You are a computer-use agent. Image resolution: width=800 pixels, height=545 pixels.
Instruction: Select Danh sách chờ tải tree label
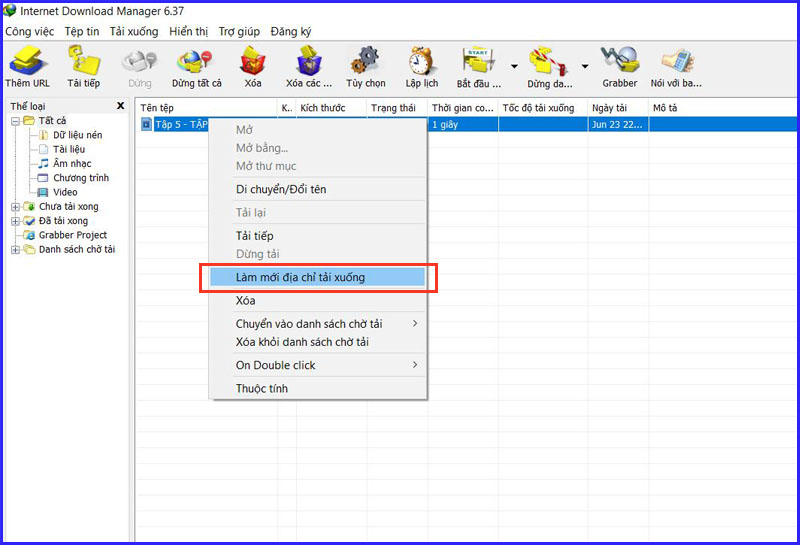coord(77,250)
